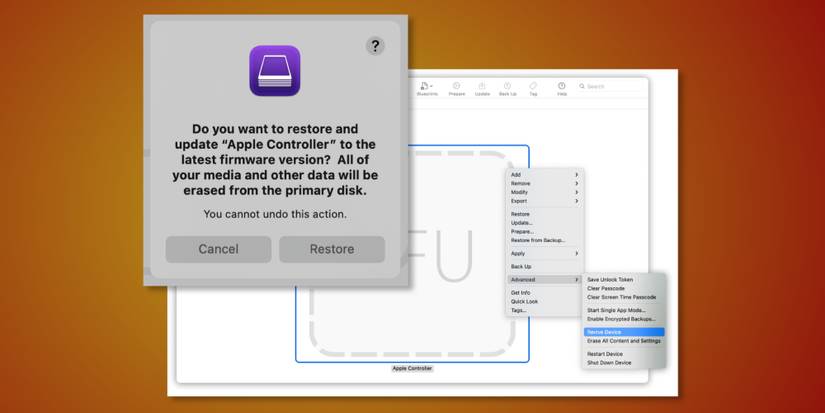The image size is (825, 413).
Task: Choose Tags... in the context menu
Action: (545, 310)
